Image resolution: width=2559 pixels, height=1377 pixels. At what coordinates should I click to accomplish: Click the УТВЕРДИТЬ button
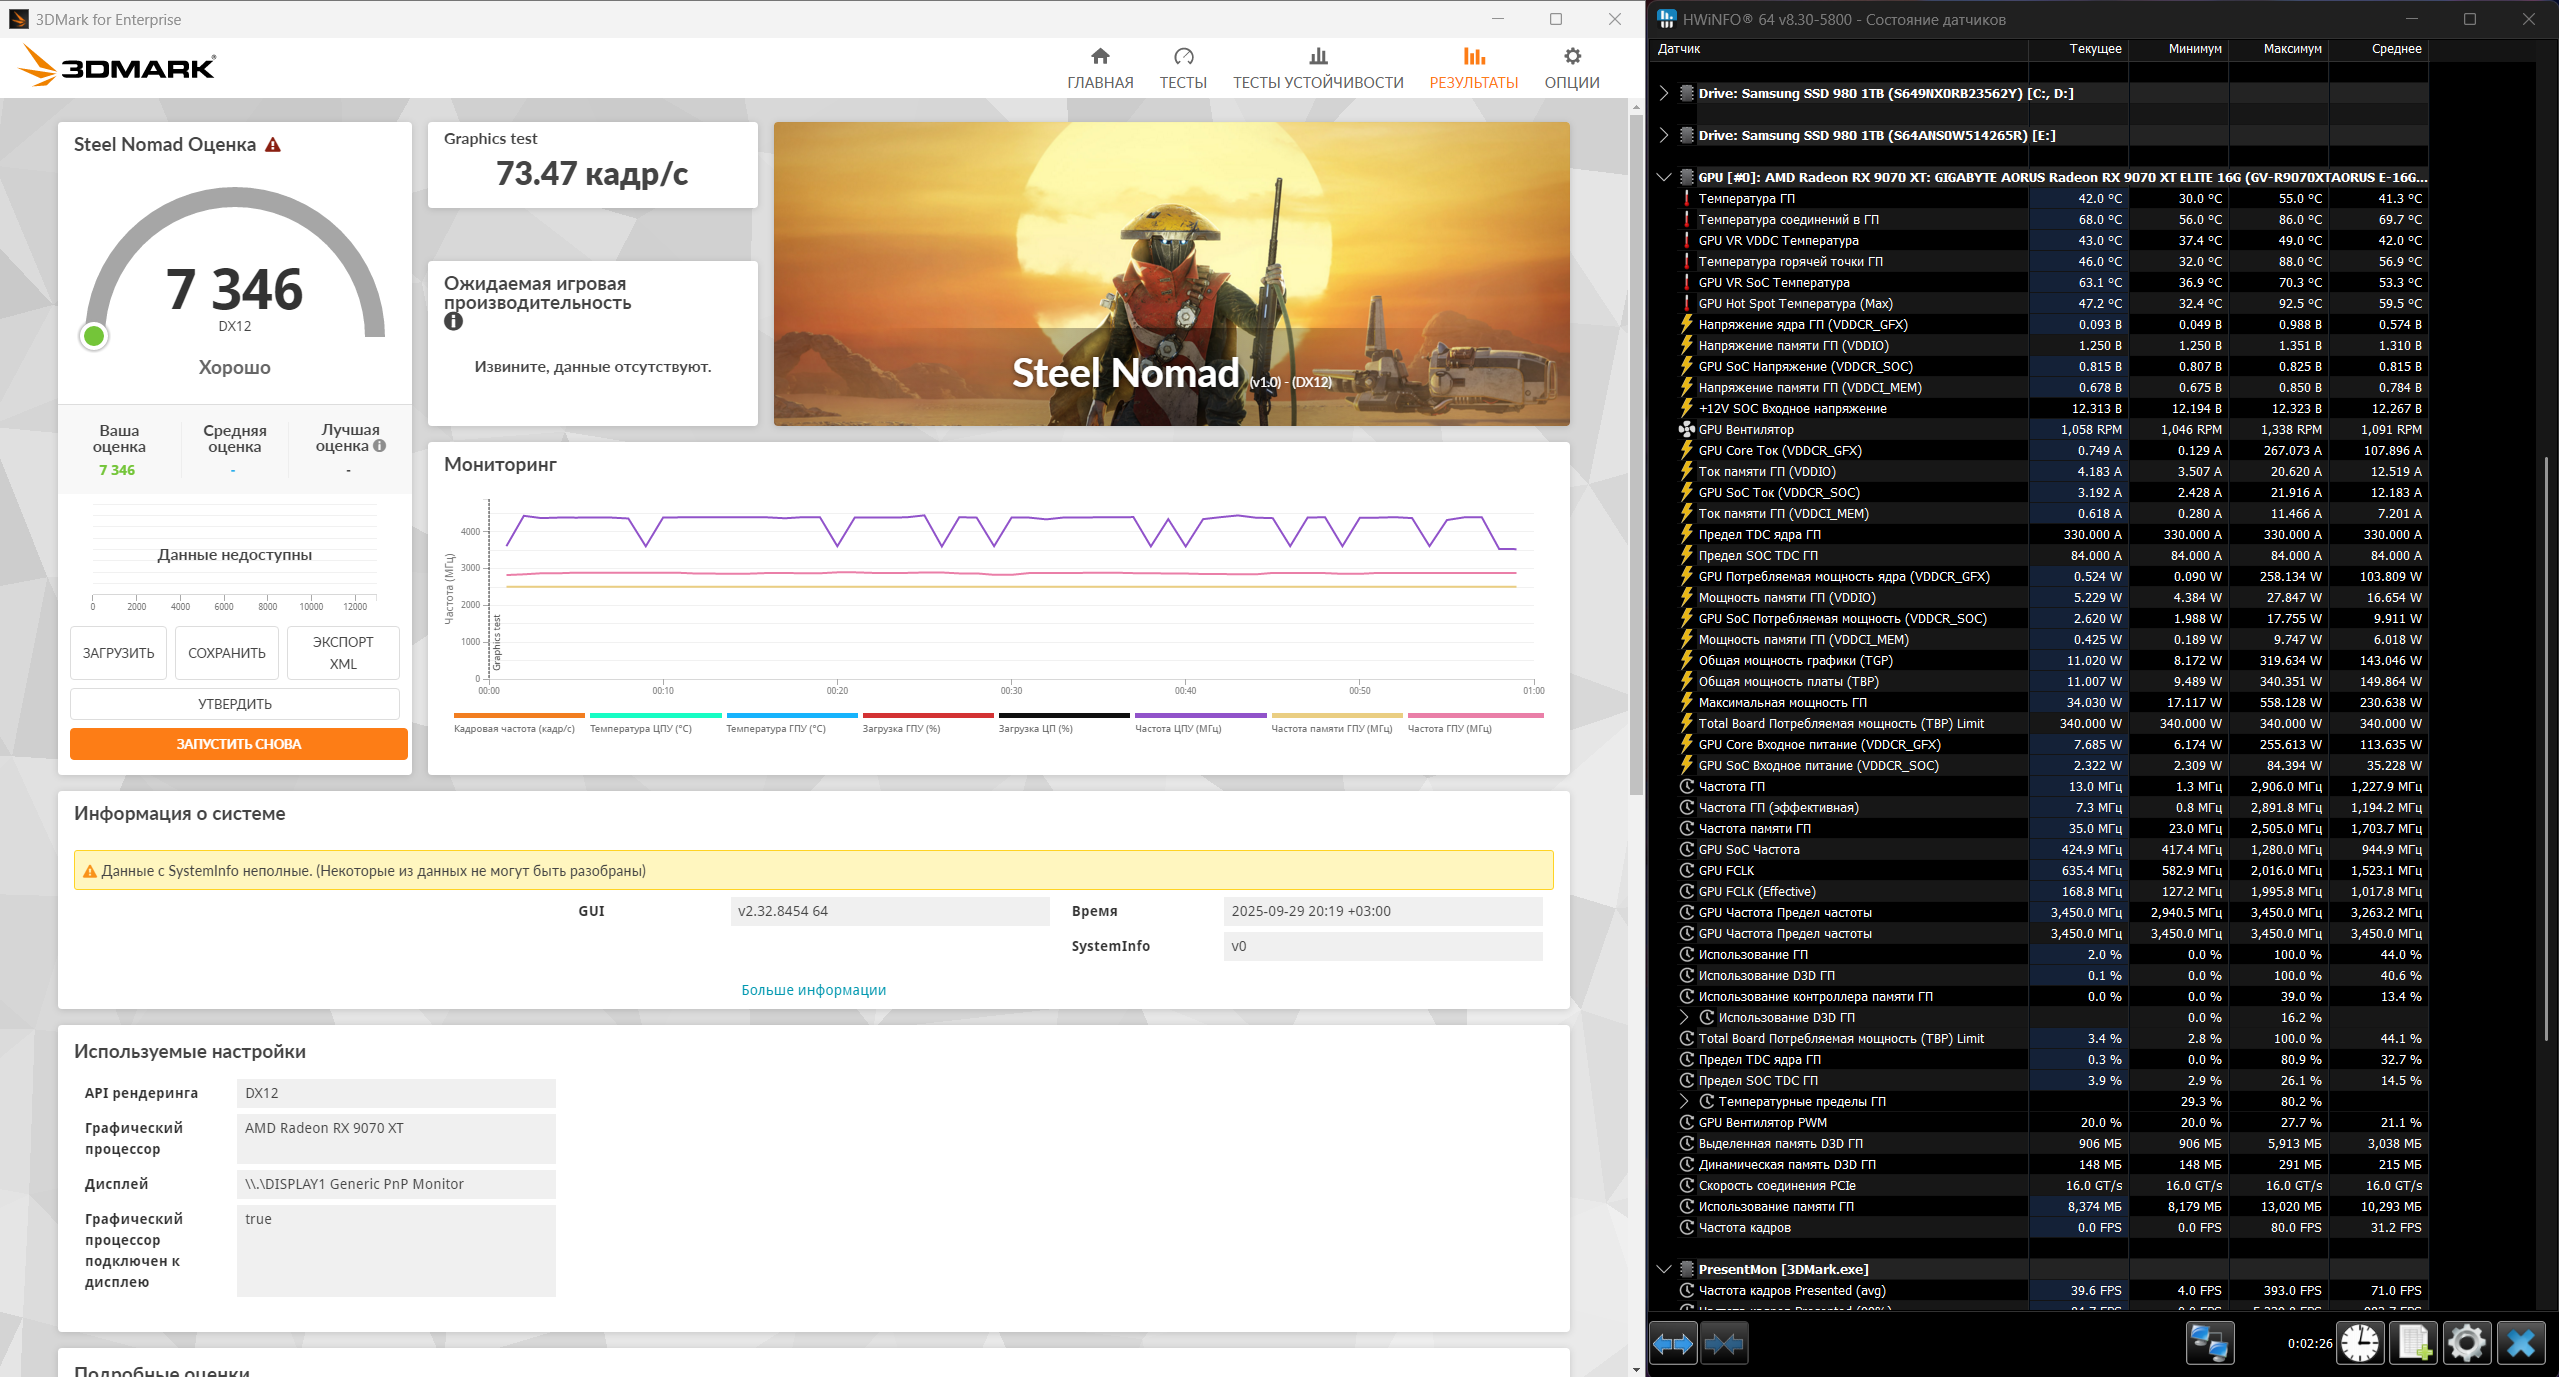coord(235,704)
